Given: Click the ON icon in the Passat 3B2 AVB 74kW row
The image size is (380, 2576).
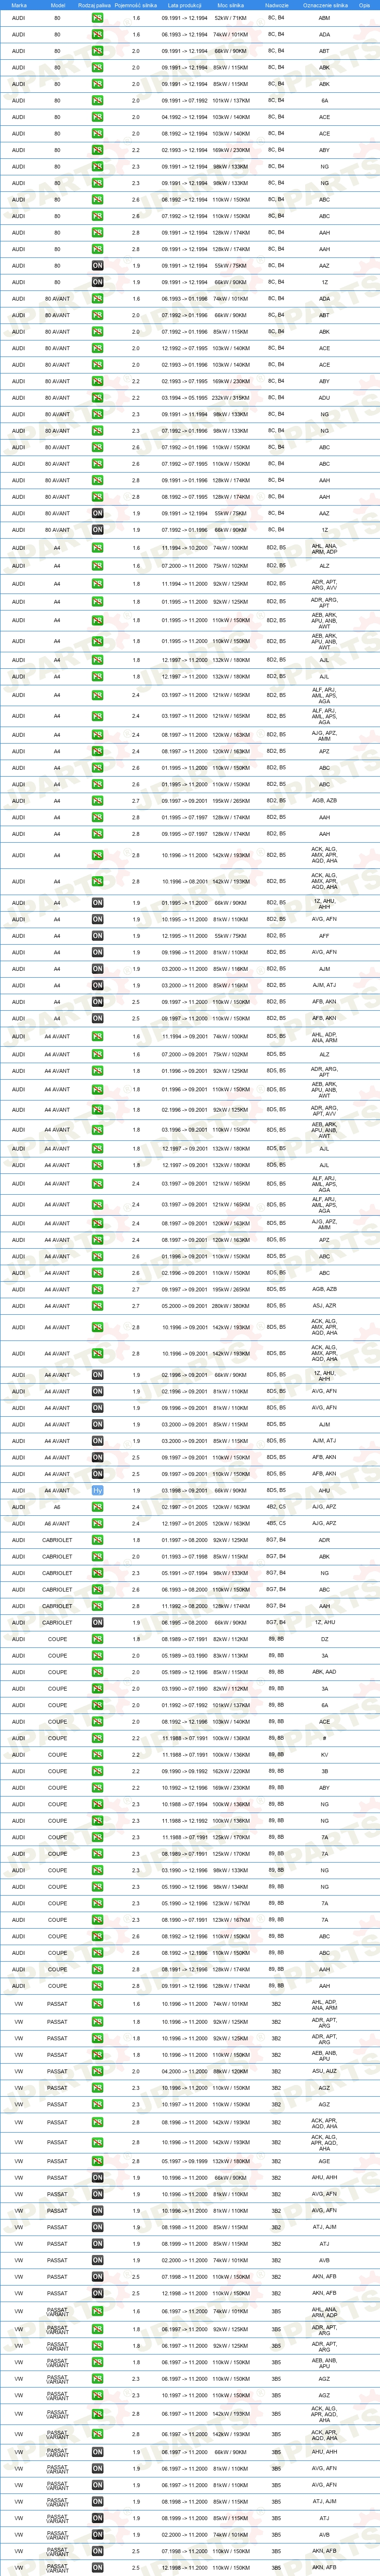Looking at the screenshot, I should coord(97,2260).
